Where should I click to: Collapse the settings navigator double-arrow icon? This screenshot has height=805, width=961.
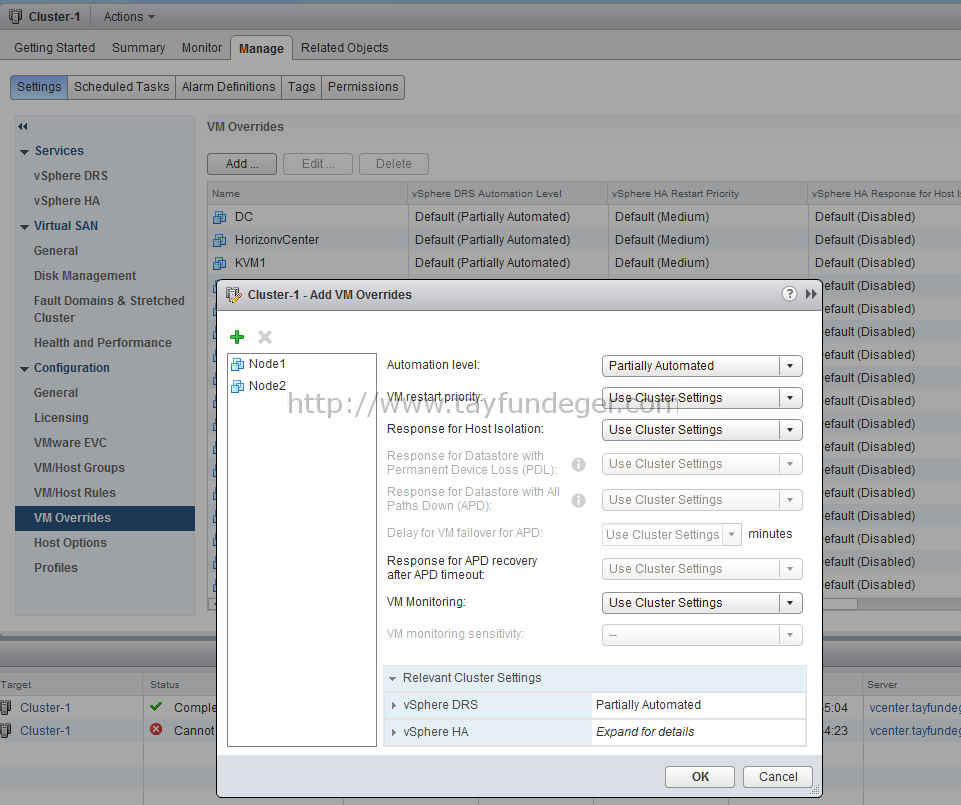pyautogui.click(x=23, y=126)
